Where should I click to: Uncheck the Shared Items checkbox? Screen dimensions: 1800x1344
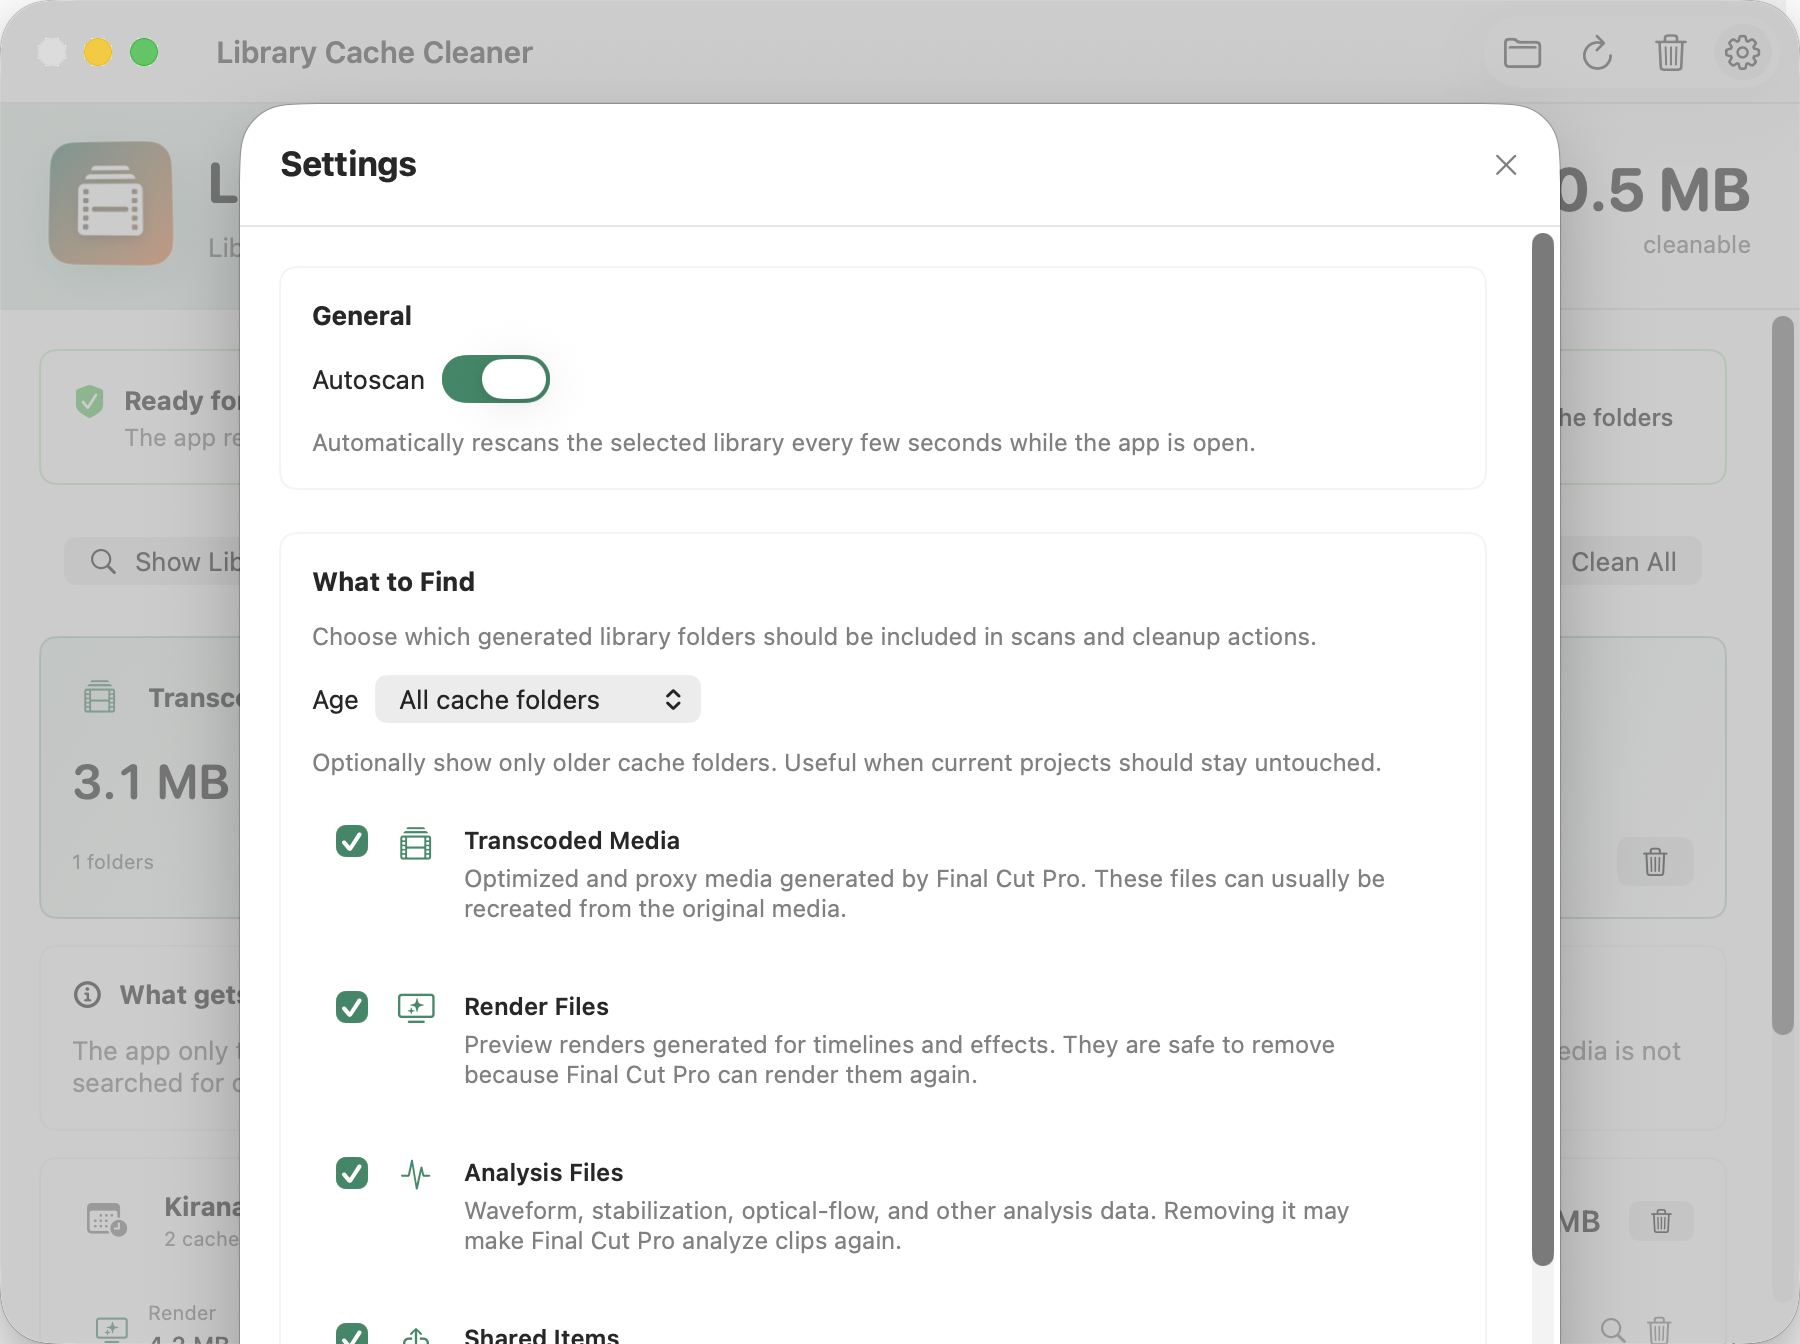click(352, 1334)
